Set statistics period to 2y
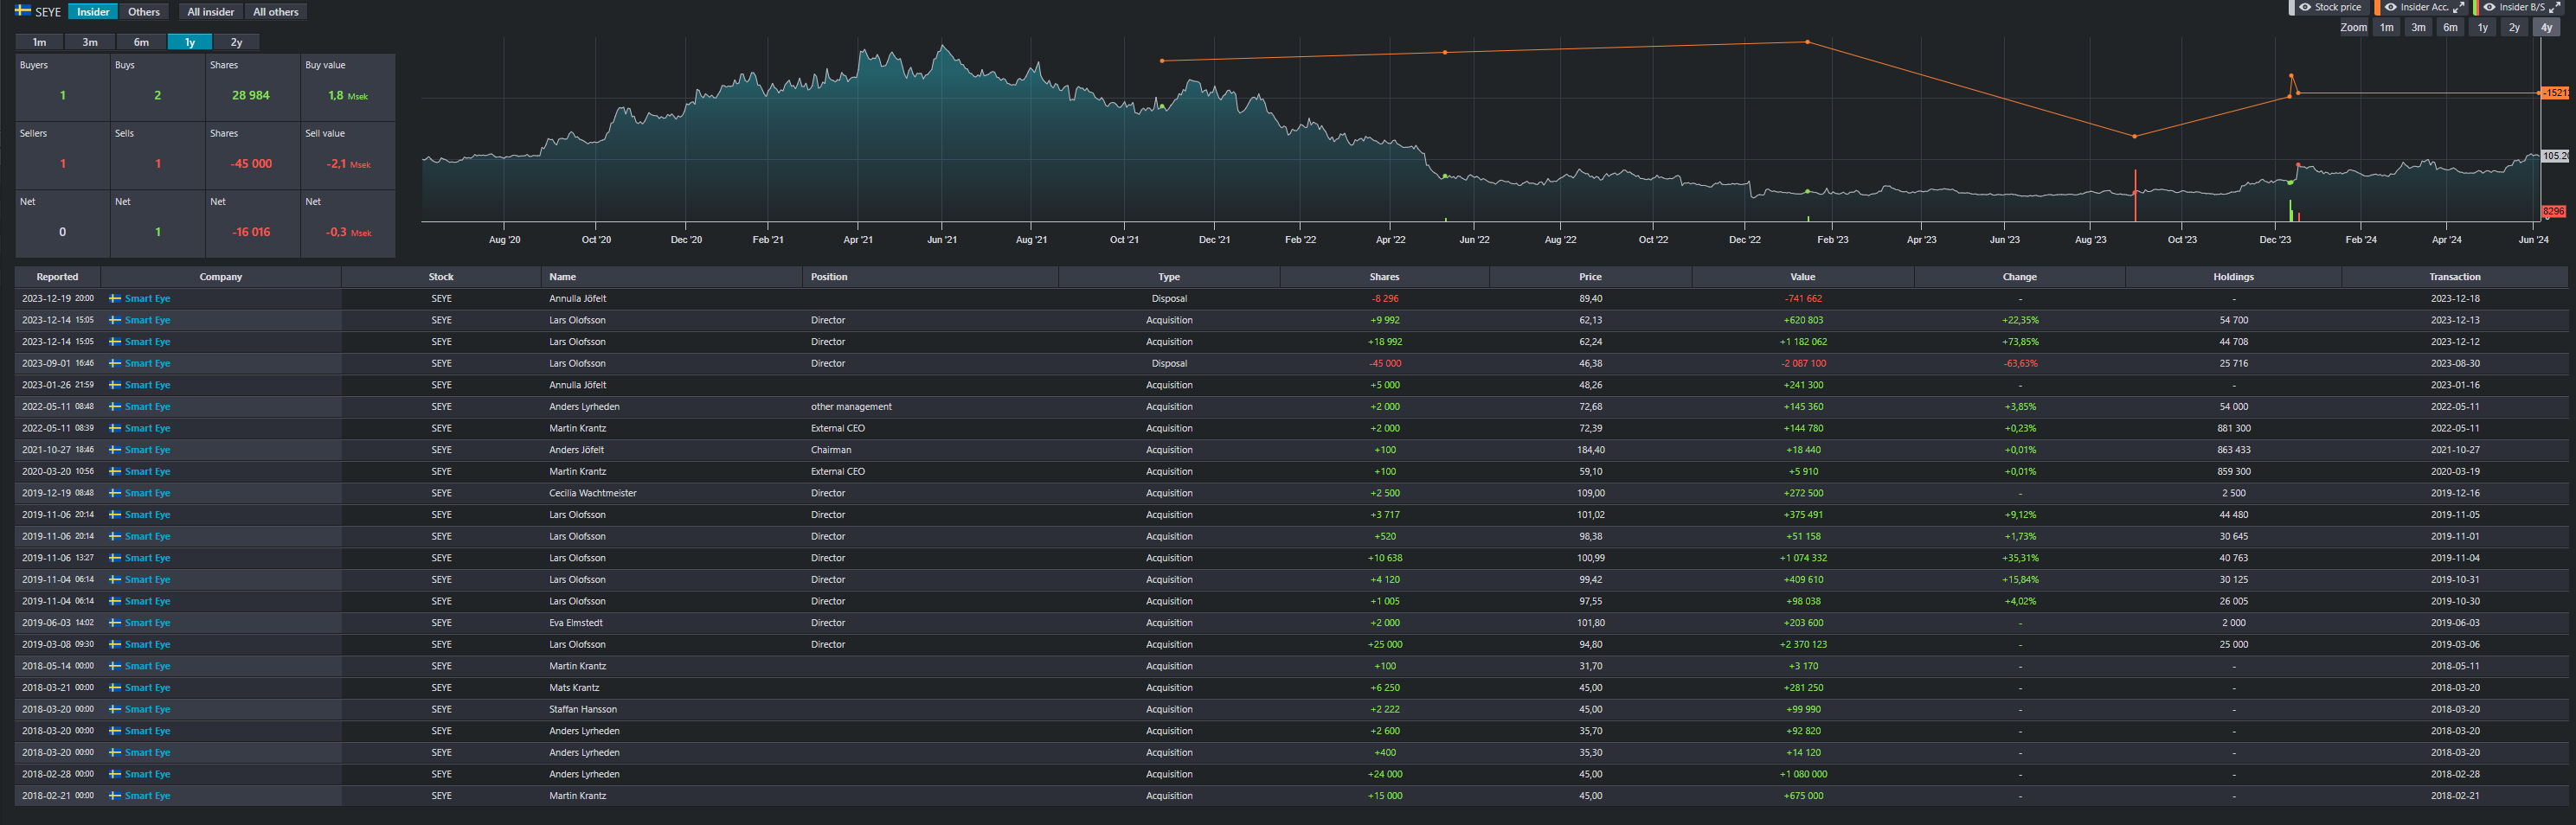This screenshot has height=825, width=2576. pos(236,42)
